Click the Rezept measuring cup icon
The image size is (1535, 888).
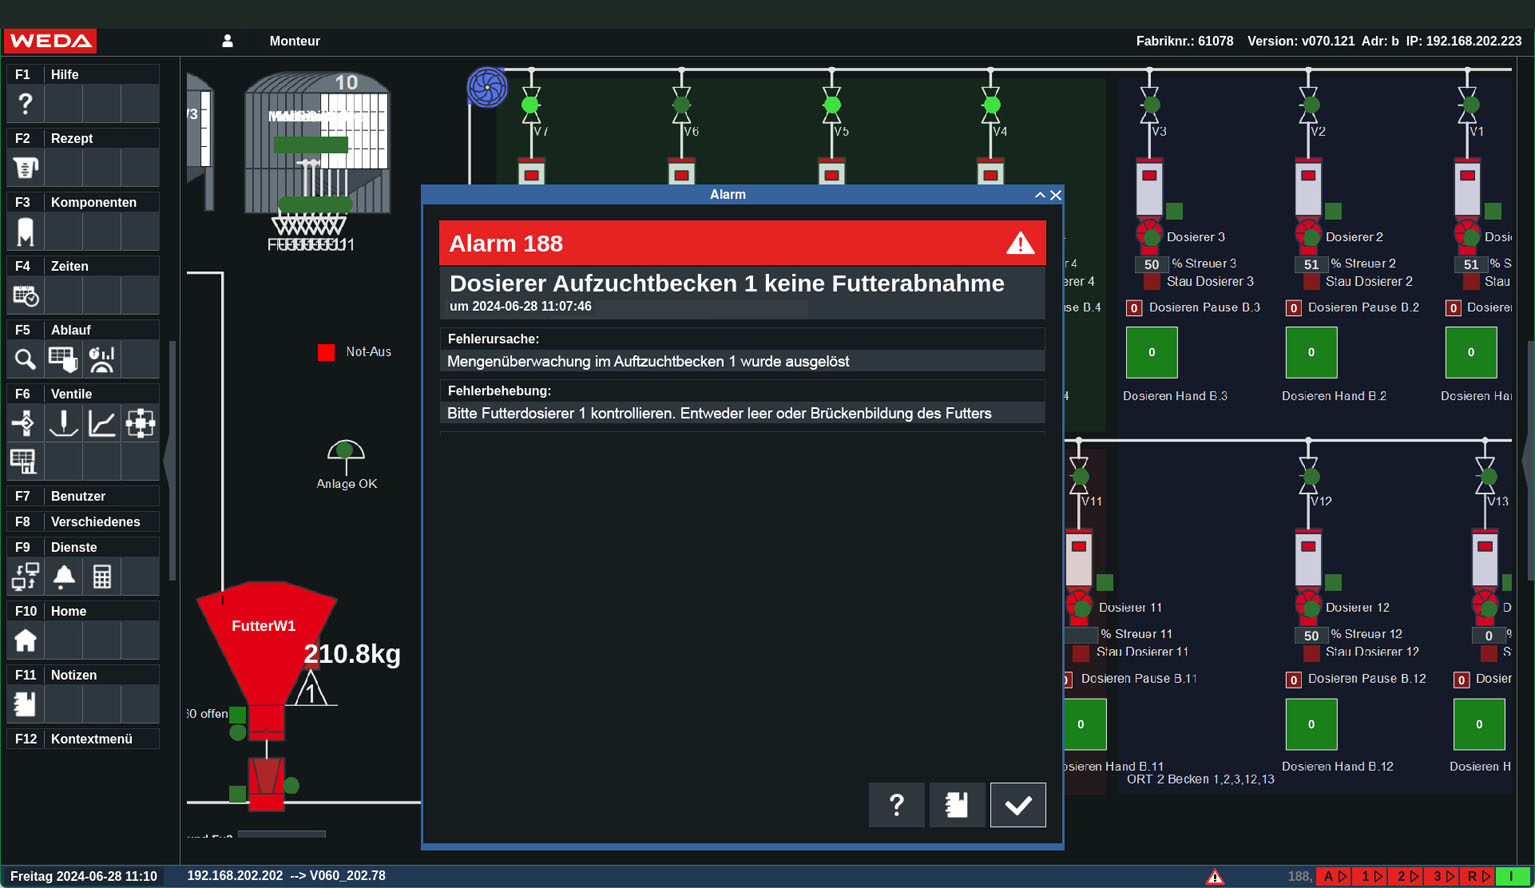pos(25,167)
